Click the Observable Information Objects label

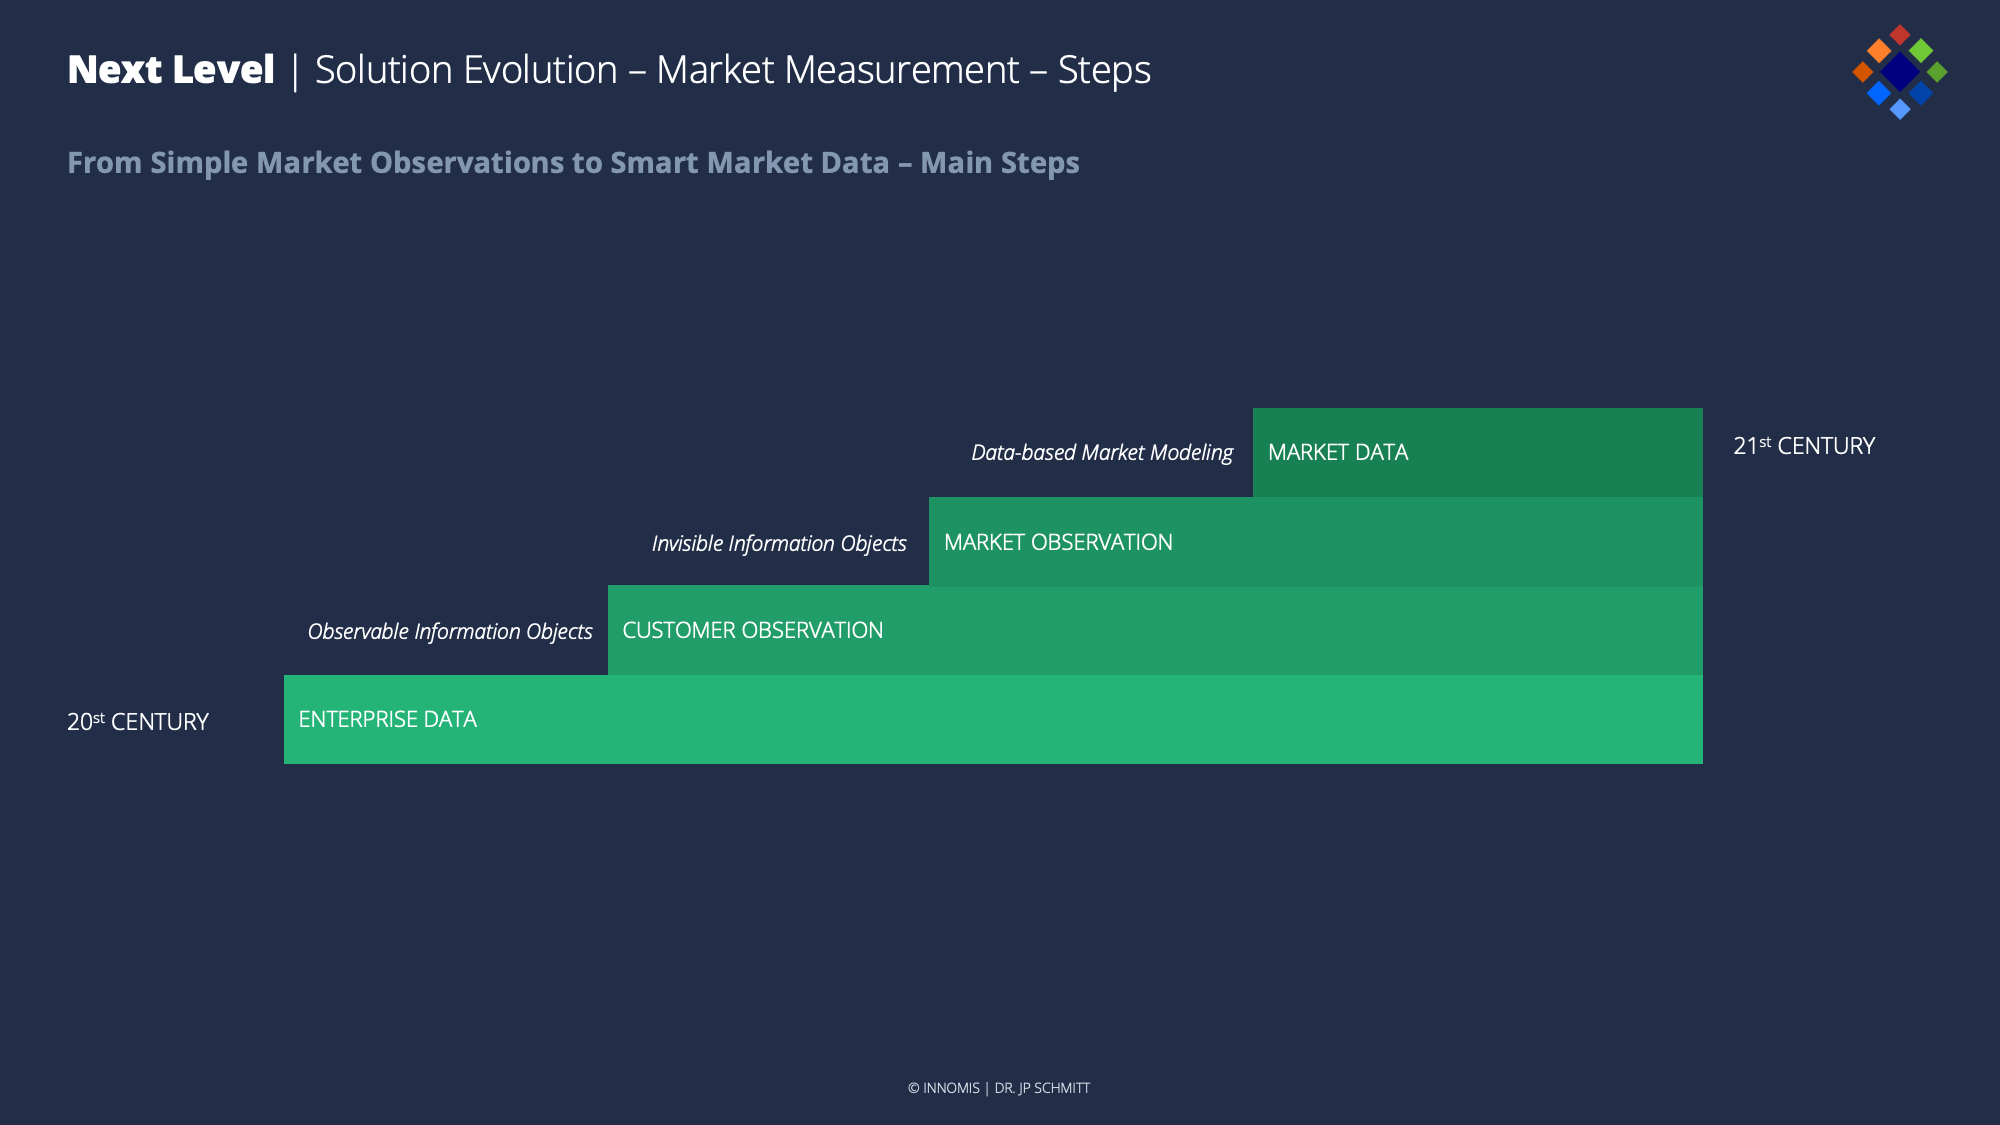pyautogui.click(x=450, y=631)
